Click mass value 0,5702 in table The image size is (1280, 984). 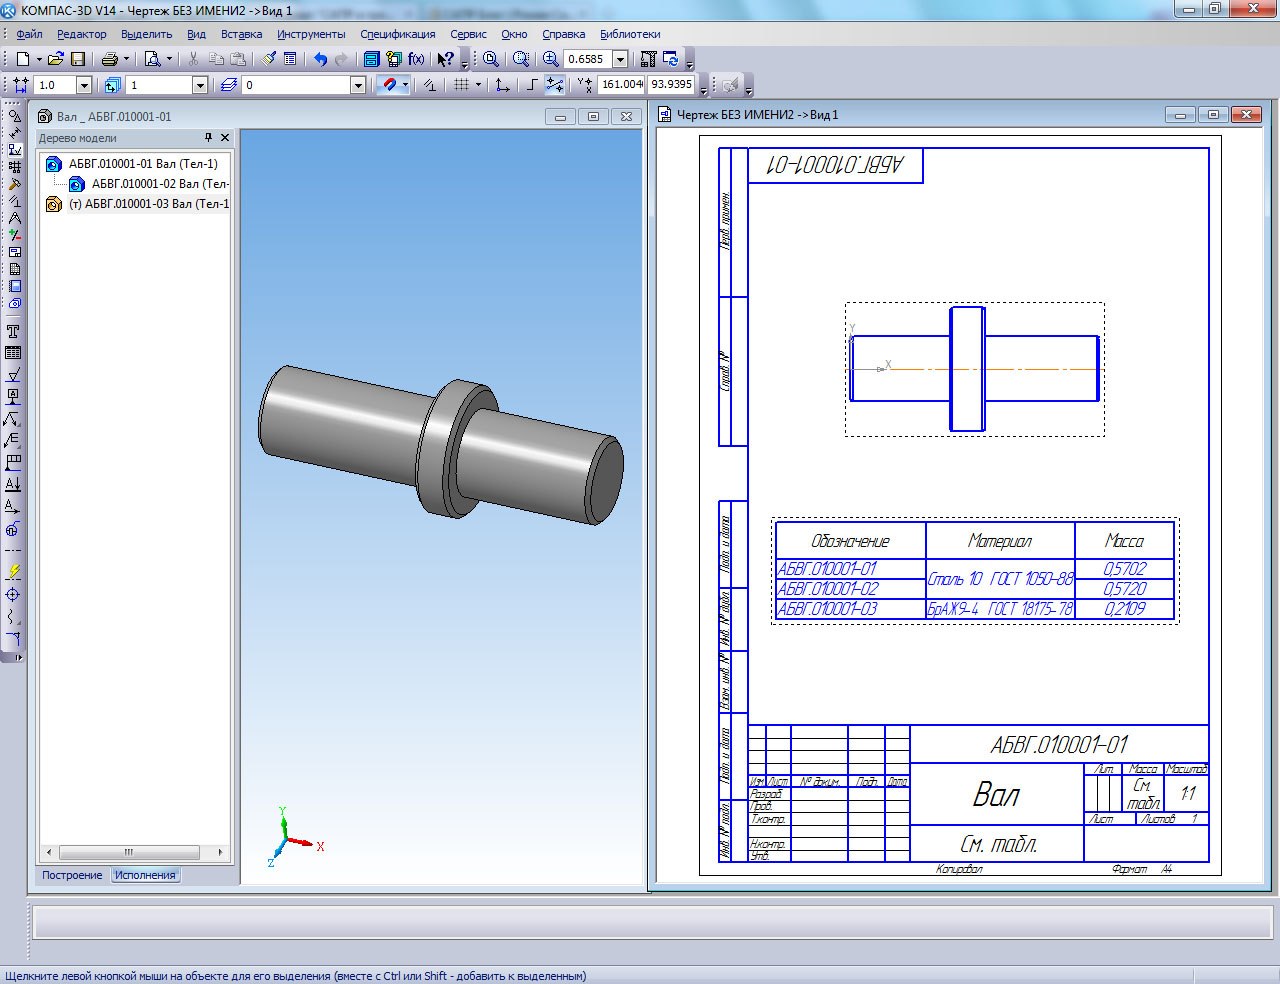[1124, 568]
